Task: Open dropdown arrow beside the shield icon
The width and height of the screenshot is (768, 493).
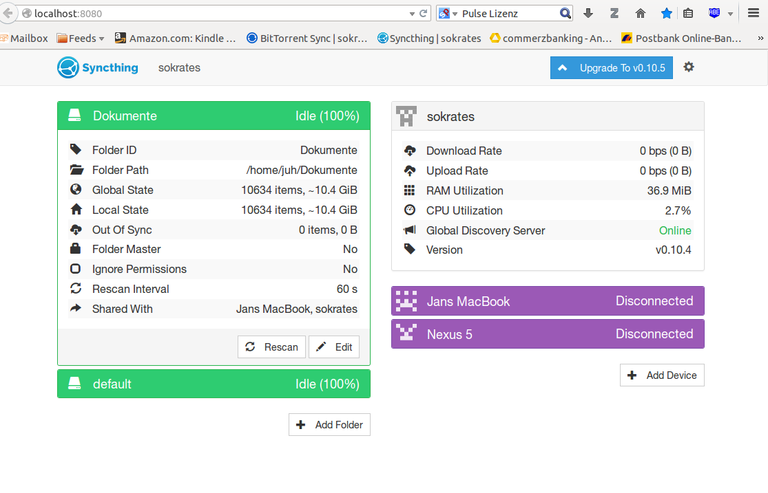Action: (730, 14)
